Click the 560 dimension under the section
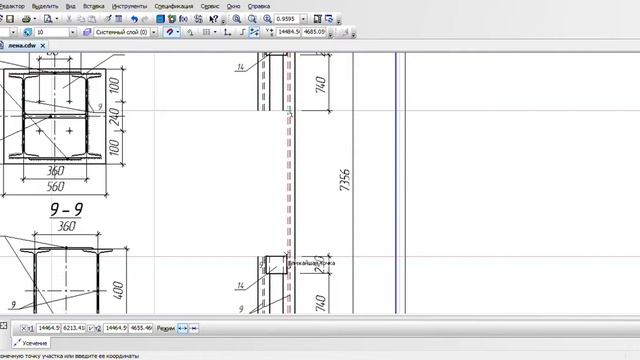 (55, 187)
